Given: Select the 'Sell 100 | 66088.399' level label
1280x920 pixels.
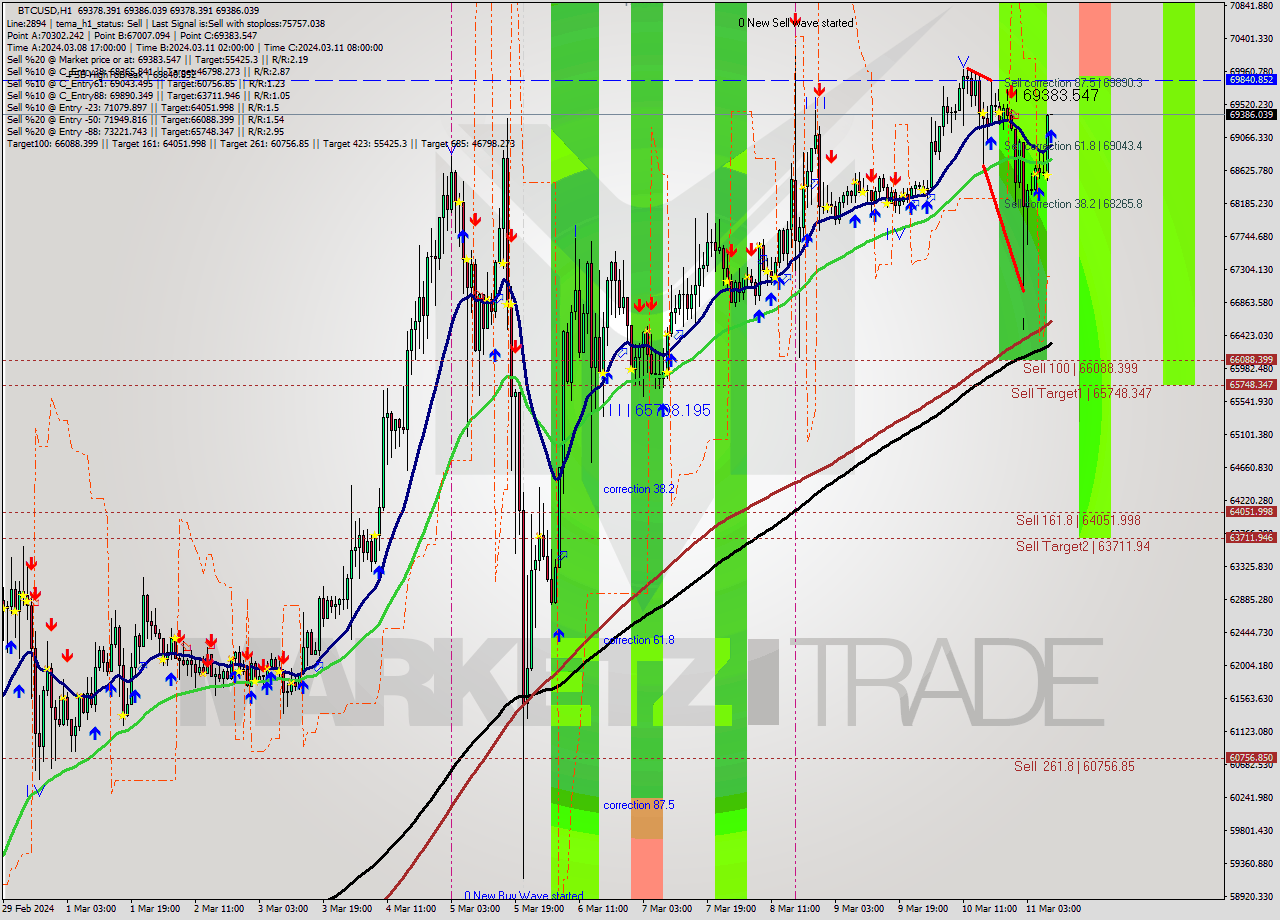Looking at the screenshot, I should coord(1080,369).
